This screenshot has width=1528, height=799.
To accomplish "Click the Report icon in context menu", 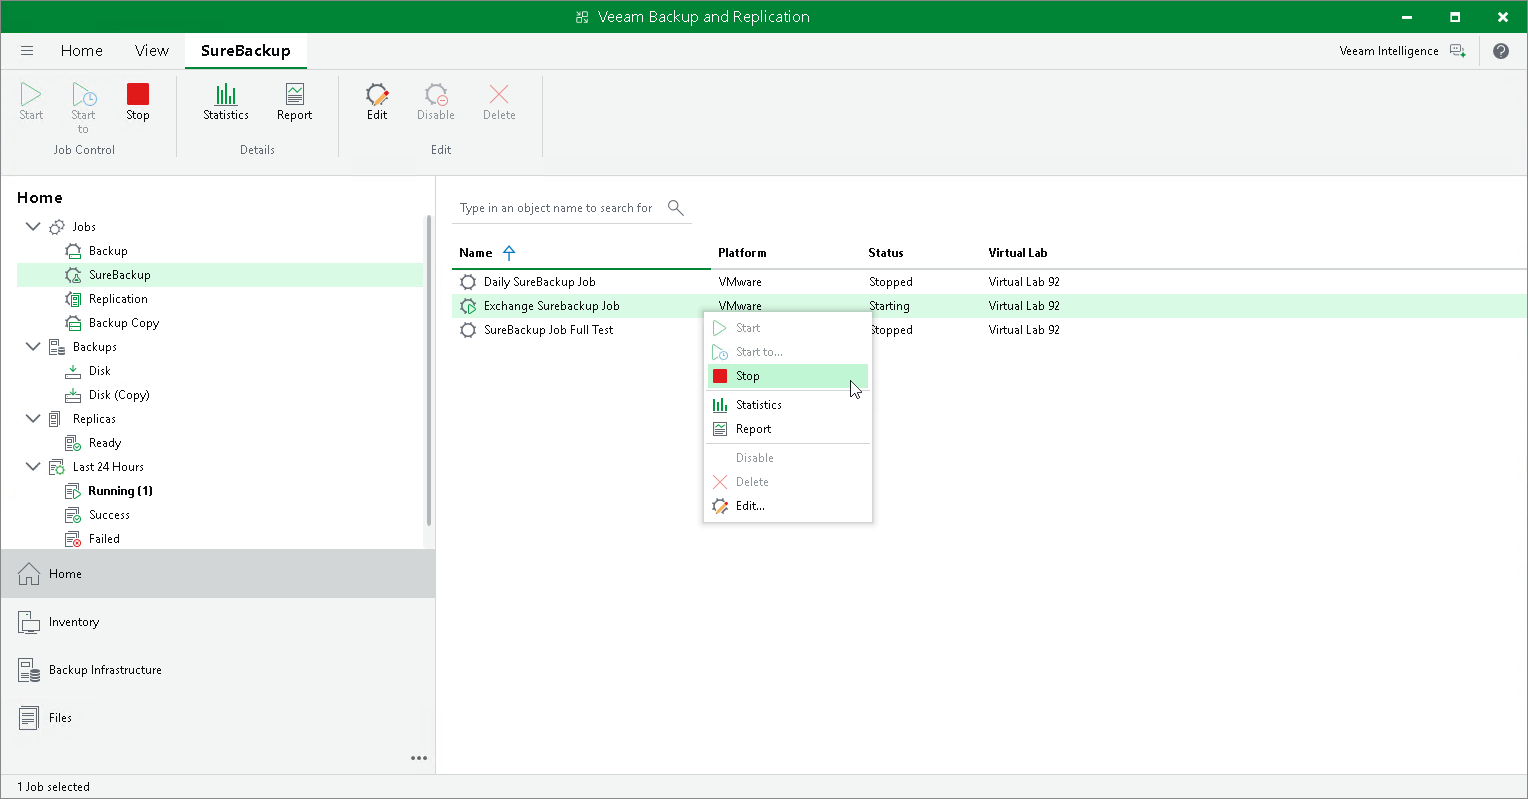I will (720, 429).
